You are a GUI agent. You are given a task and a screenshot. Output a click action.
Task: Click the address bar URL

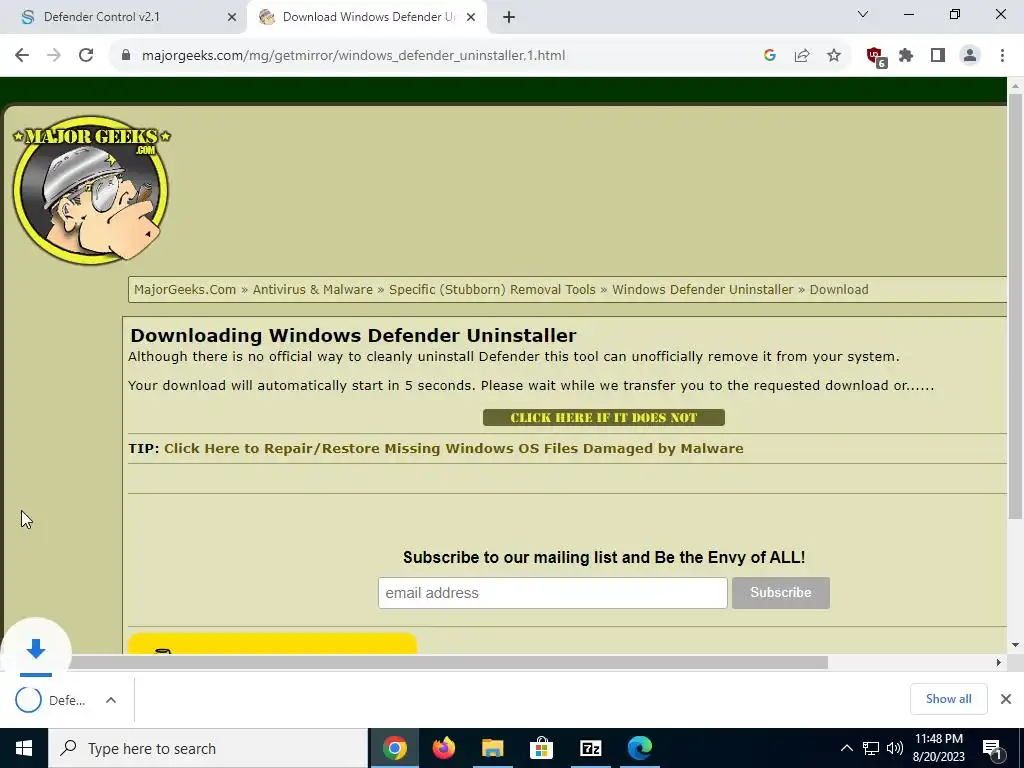pyautogui.click(x=353, y=56)
